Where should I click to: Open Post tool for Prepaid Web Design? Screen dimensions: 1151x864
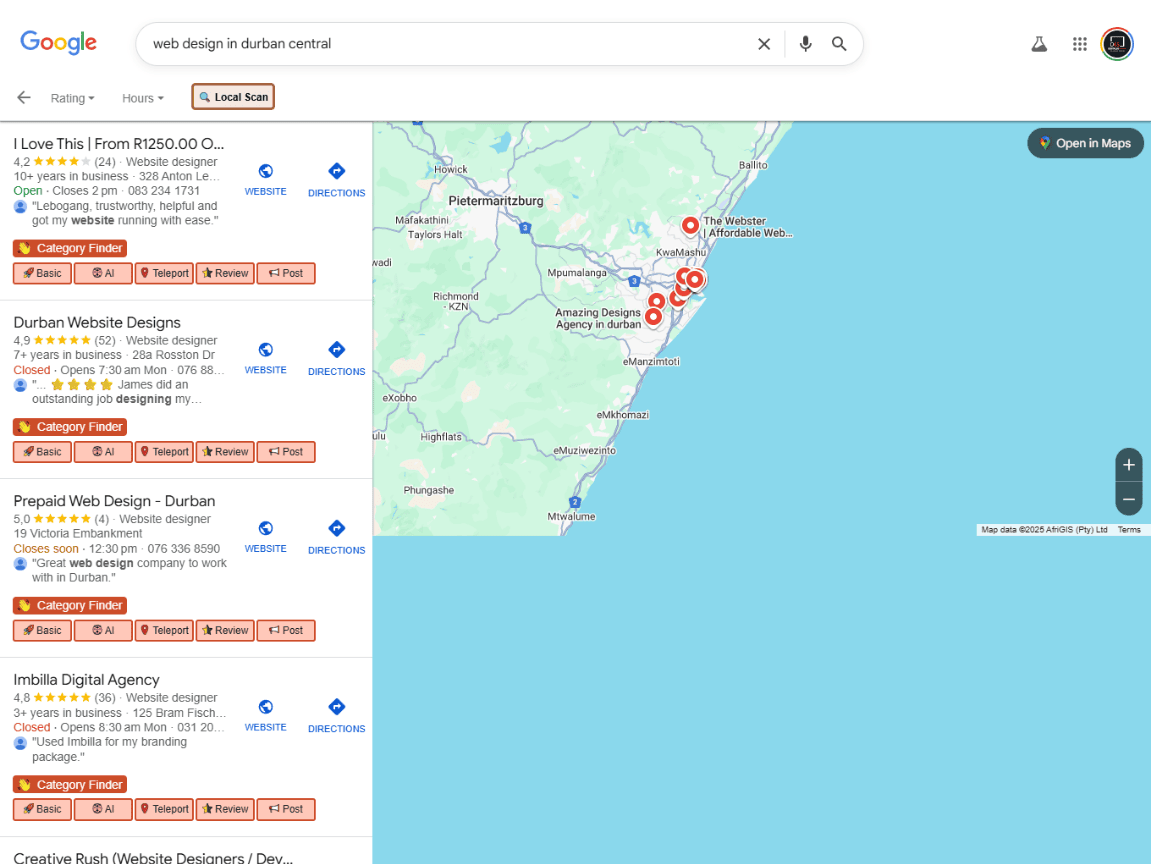tap(286, 631)
